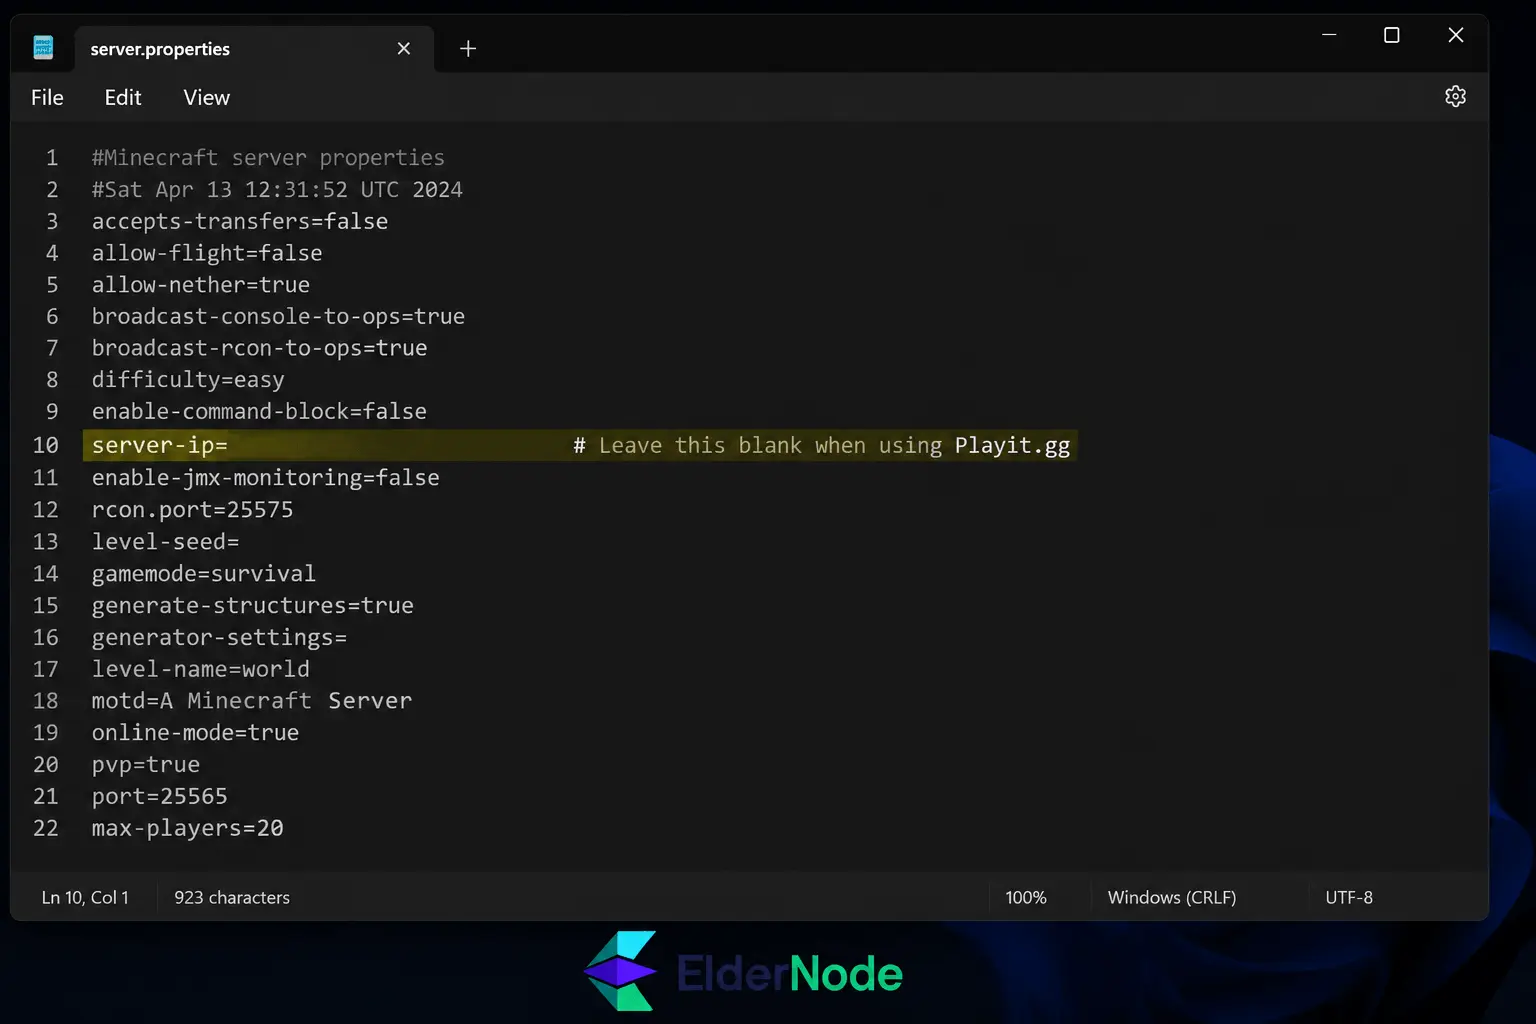Click the Ln 10, Col 1 status entry
This screenshot has height=1024, width=1536.
tap(85, 897)
